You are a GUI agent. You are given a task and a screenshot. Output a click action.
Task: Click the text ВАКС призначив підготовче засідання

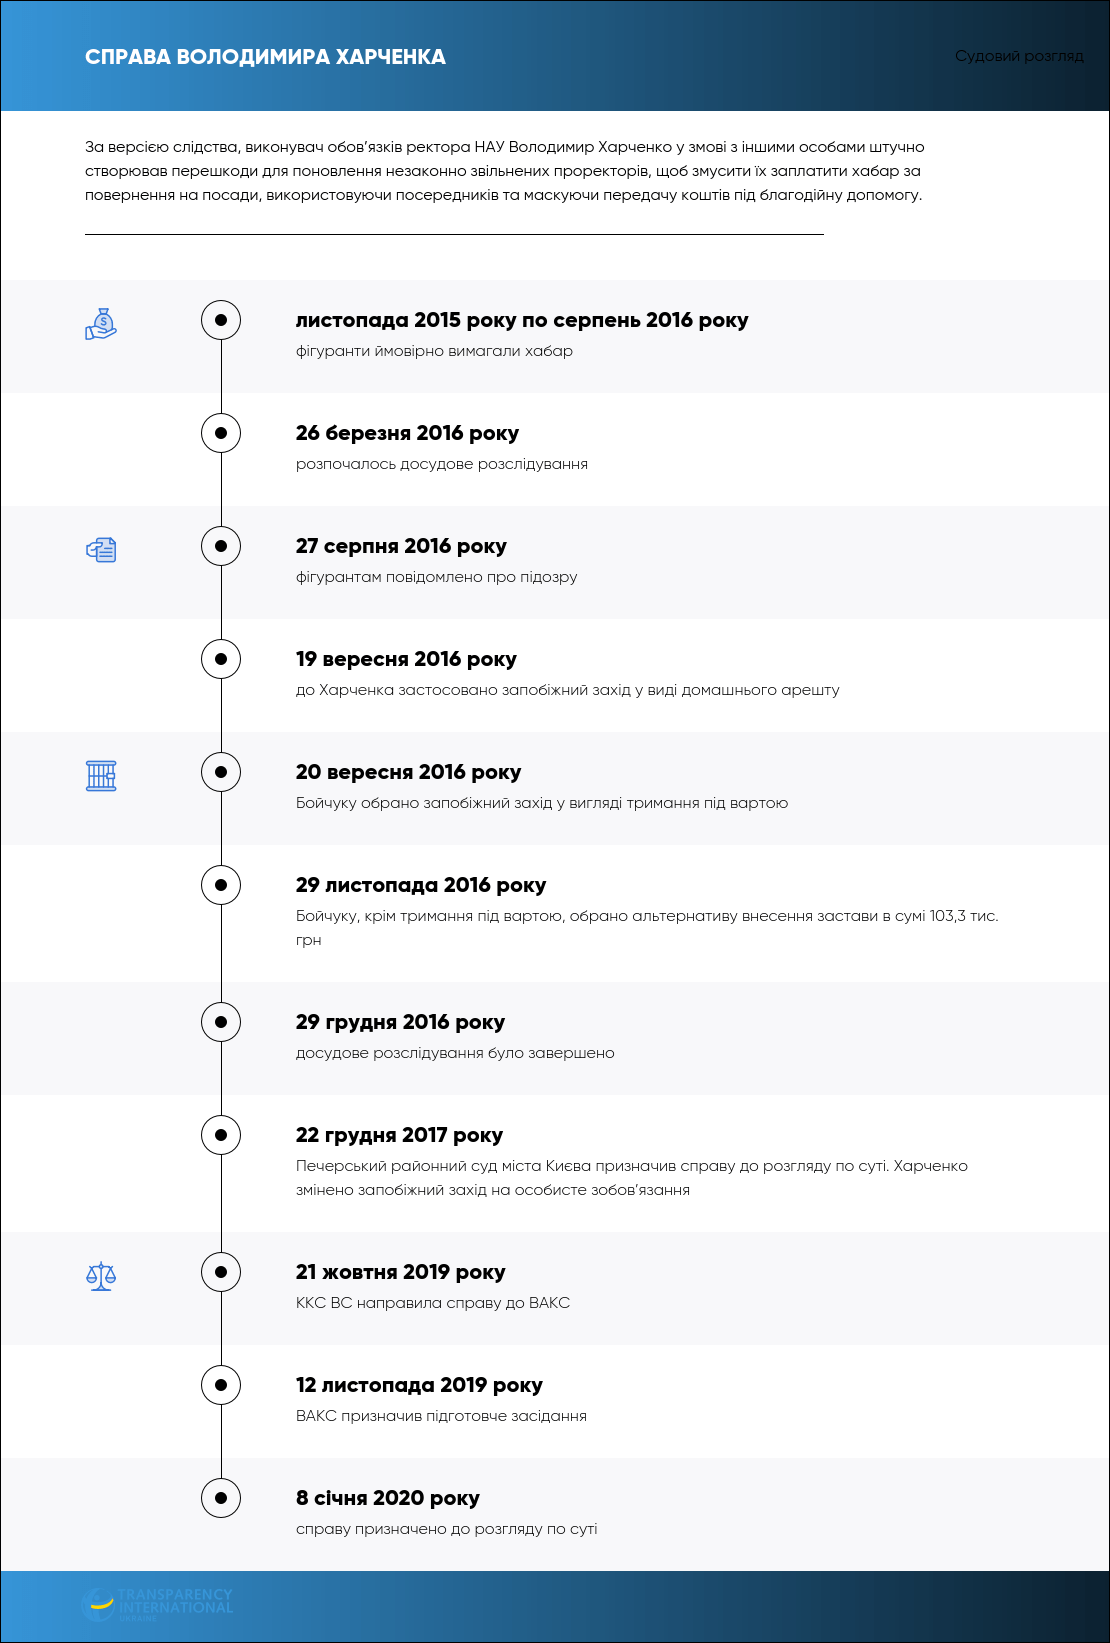(441, 1416)
